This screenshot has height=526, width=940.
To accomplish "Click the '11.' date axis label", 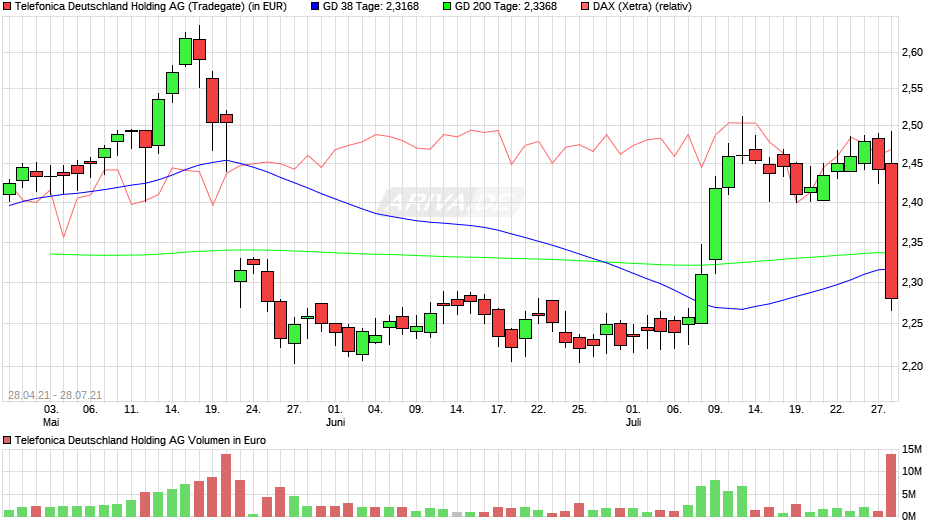I will tap(131, 410).
